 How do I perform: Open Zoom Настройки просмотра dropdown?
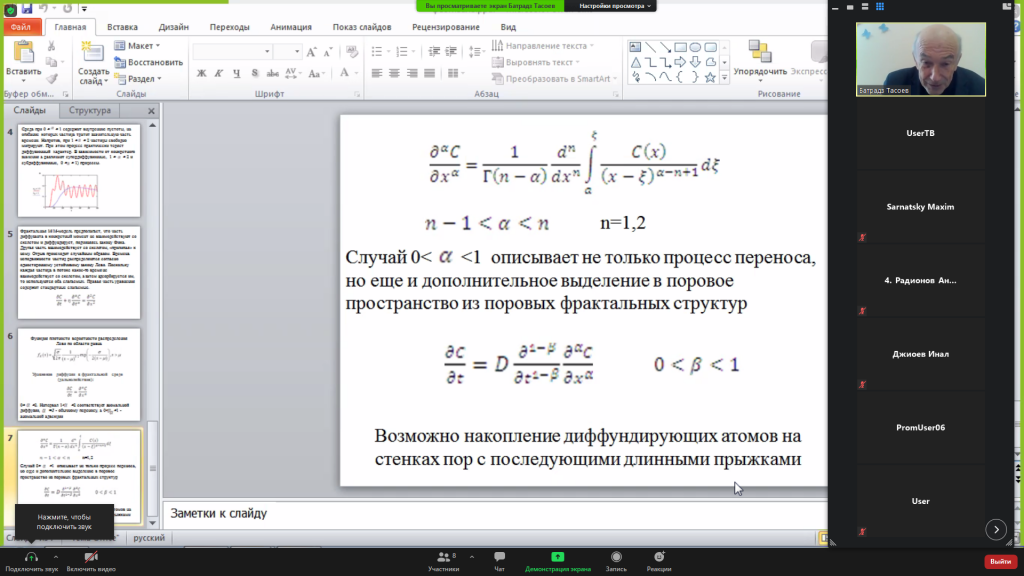[x=615, y=6]
